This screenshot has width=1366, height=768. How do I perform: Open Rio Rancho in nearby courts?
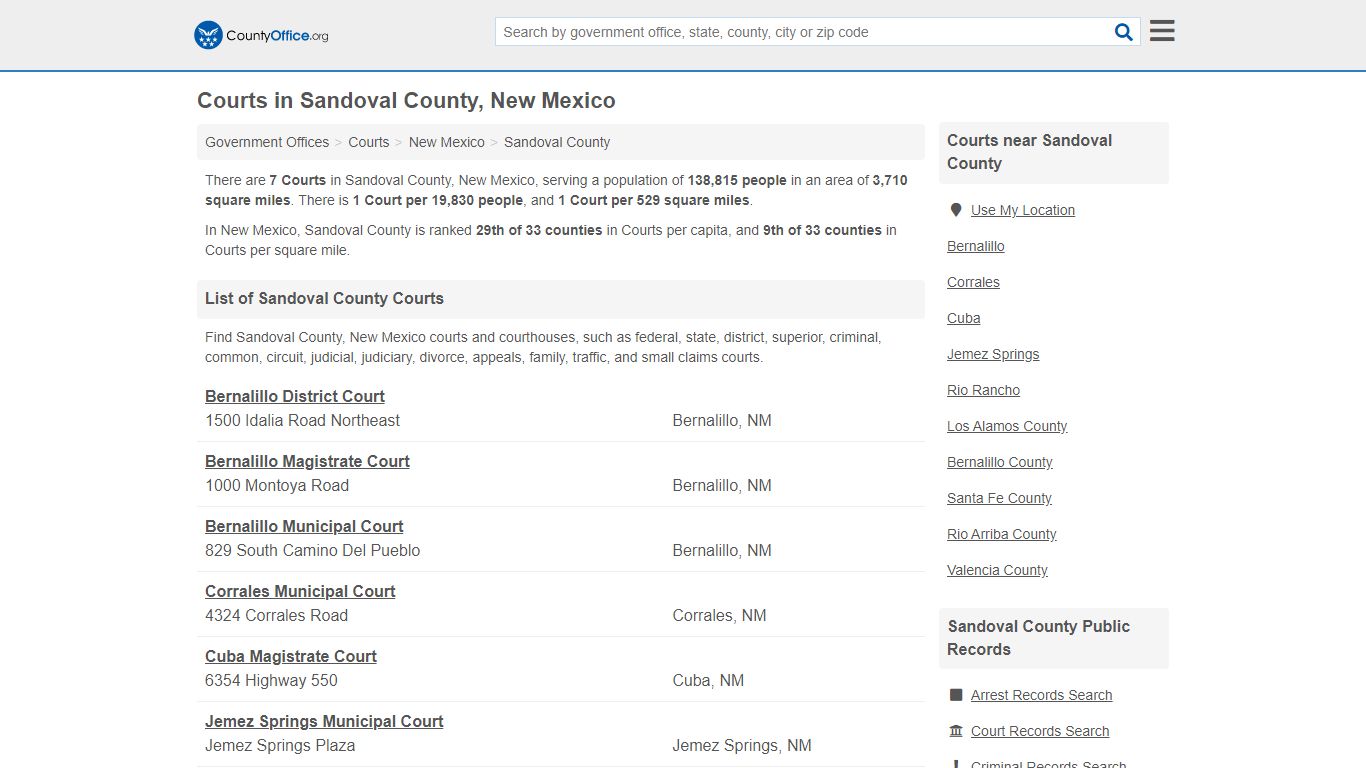984,390
